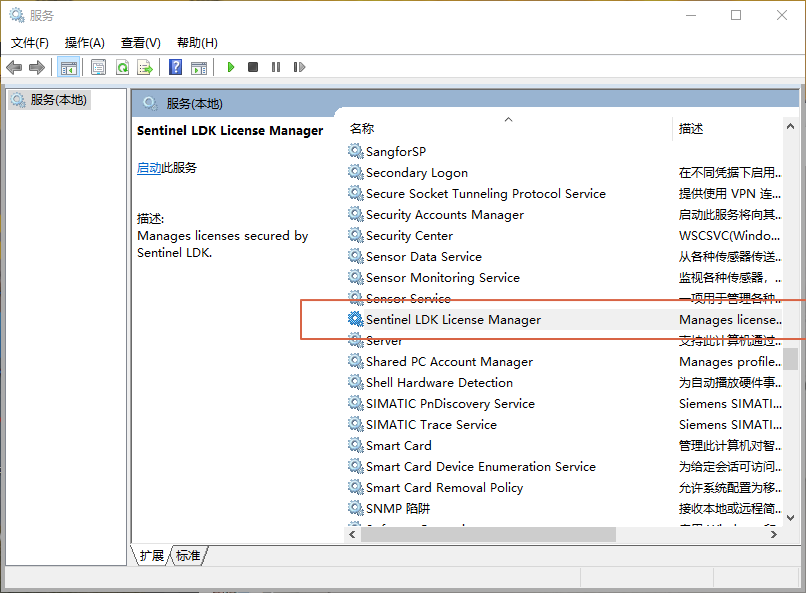Click the Restart service toolbar button
806x593 pixels.
coord(299,67)
